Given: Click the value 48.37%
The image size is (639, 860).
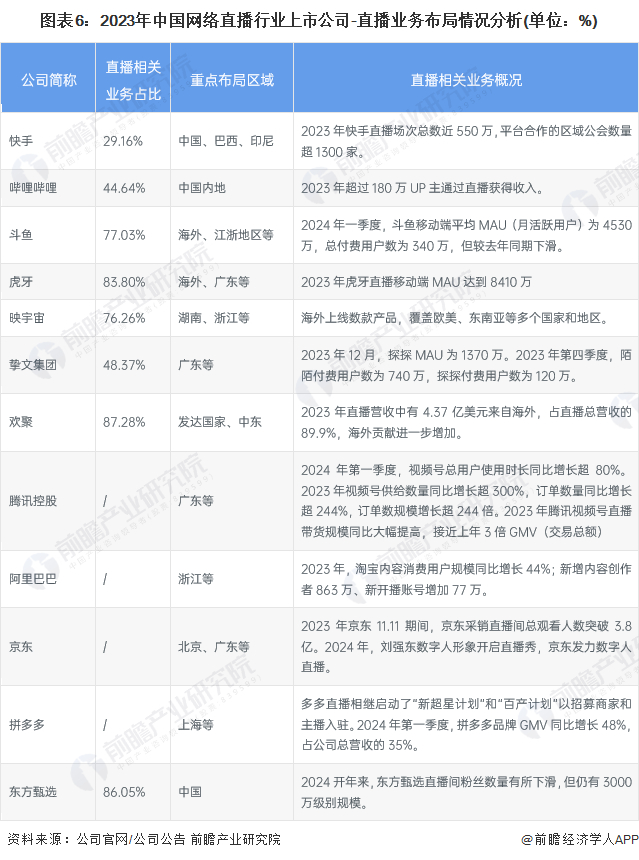Looking at the screenshot, I should pyautogui.click(x=124, y=365).
